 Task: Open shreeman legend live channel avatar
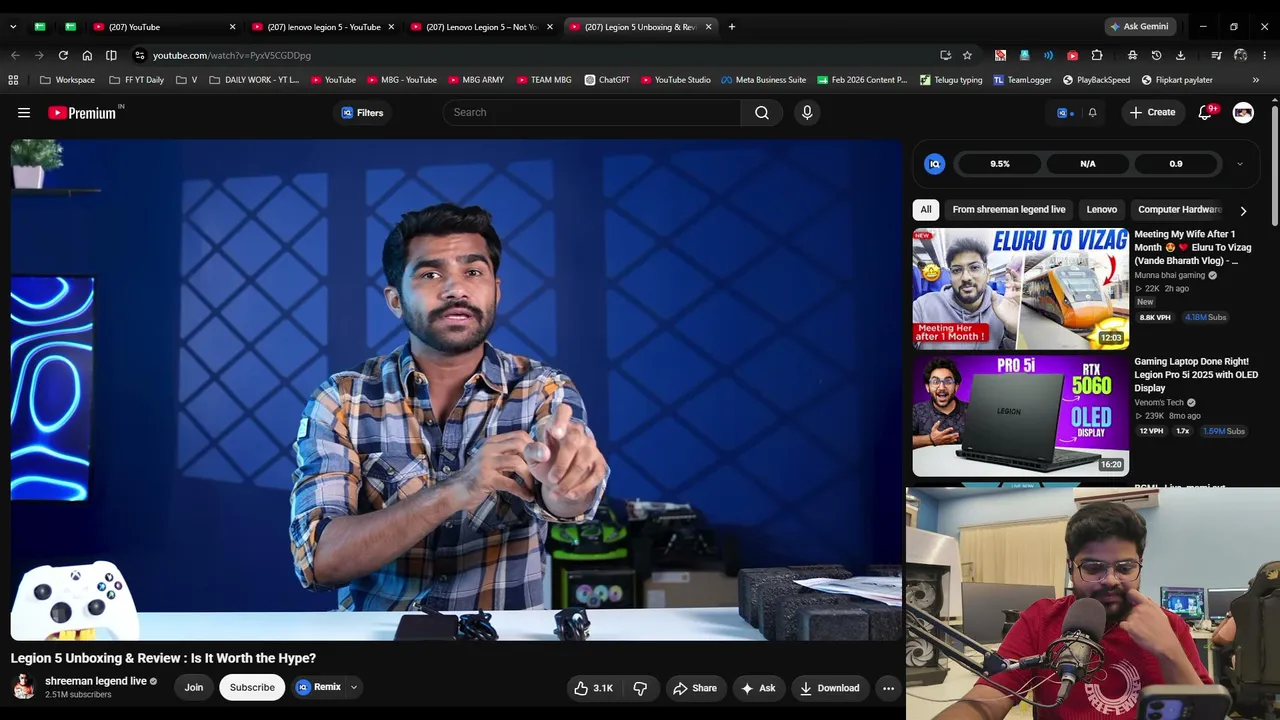click(23, 687)
